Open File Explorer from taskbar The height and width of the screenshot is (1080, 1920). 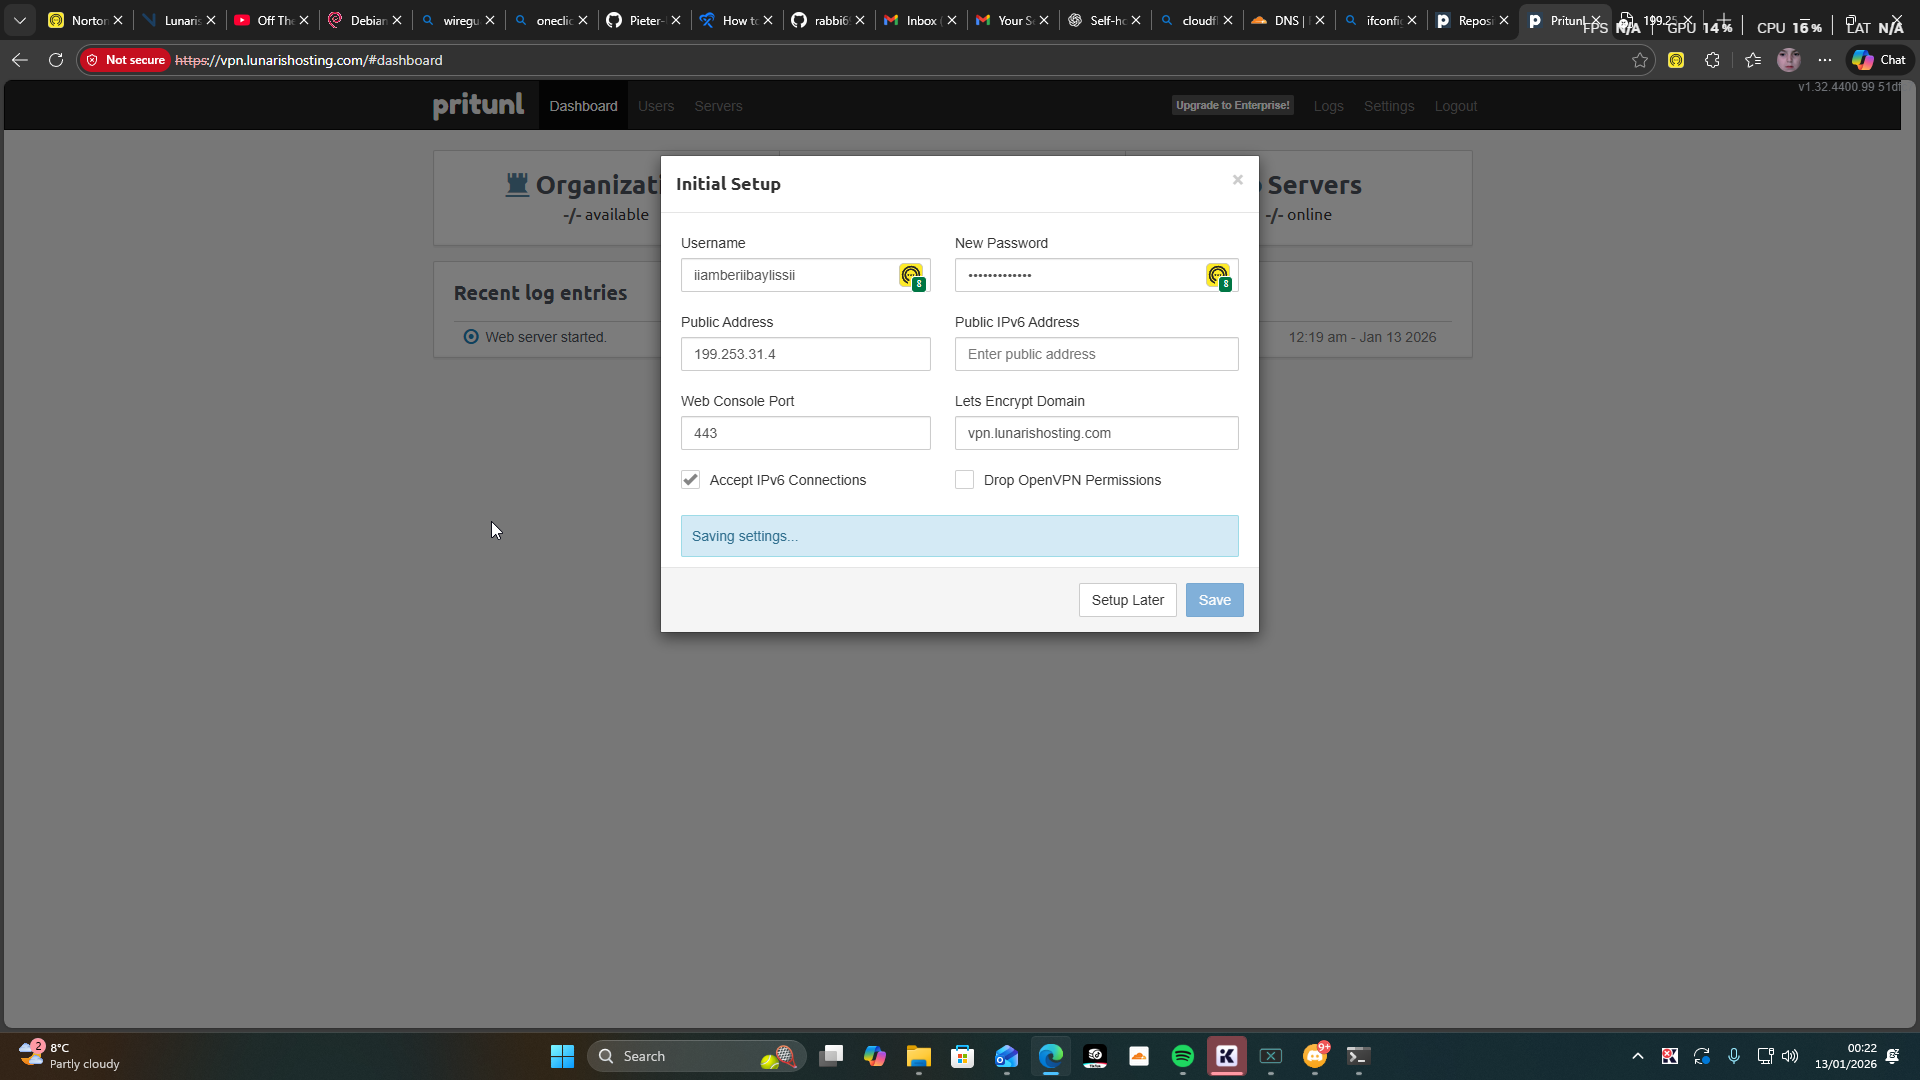coord(918,1056)
